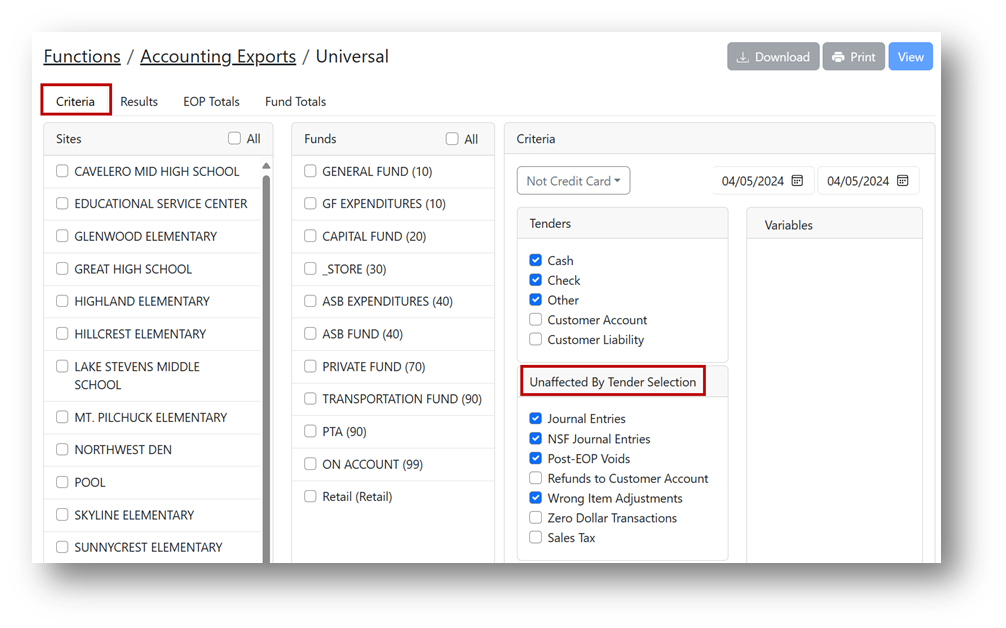Check the Sites All checkbox
Image resolution: width=1006 pixels, height=628 pixels.
(234, 139)
